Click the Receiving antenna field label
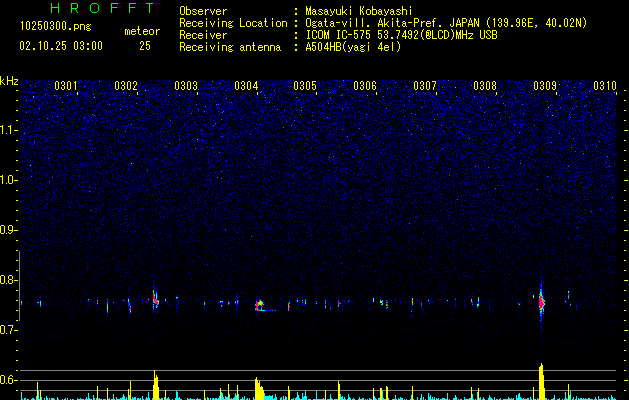Screen dimensions: 629x400 tap(230, 47)
